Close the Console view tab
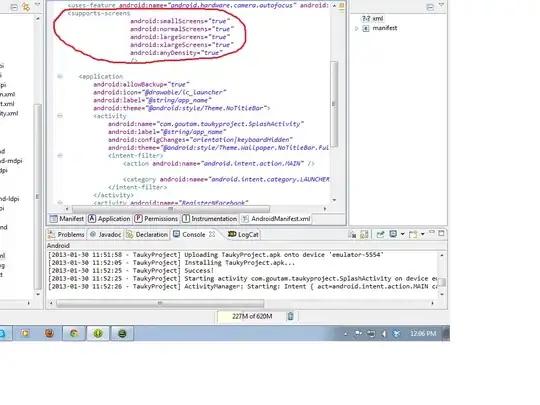Viewport: 540px width, 405px height. click(x=212, y=234)
